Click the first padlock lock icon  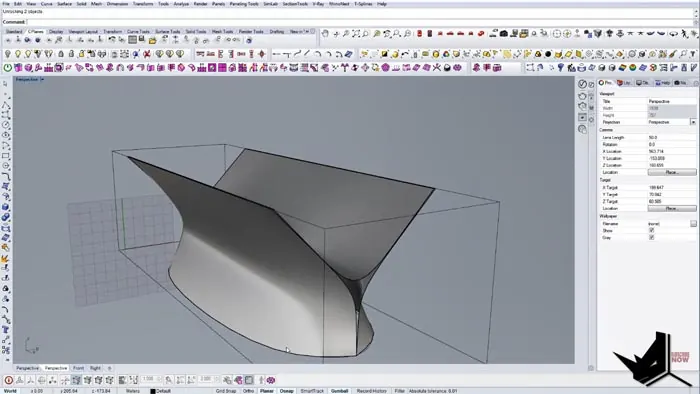point(61,54)
